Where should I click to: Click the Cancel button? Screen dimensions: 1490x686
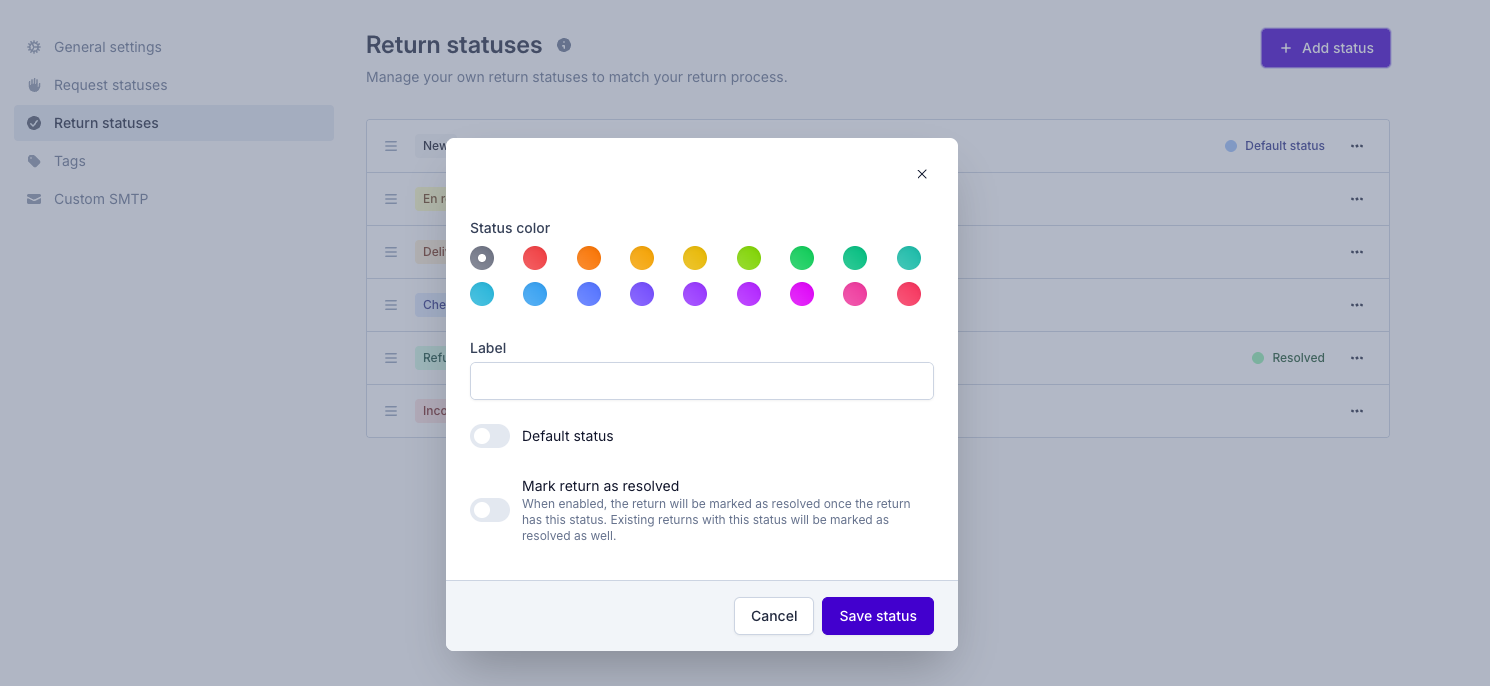(773, 616)
